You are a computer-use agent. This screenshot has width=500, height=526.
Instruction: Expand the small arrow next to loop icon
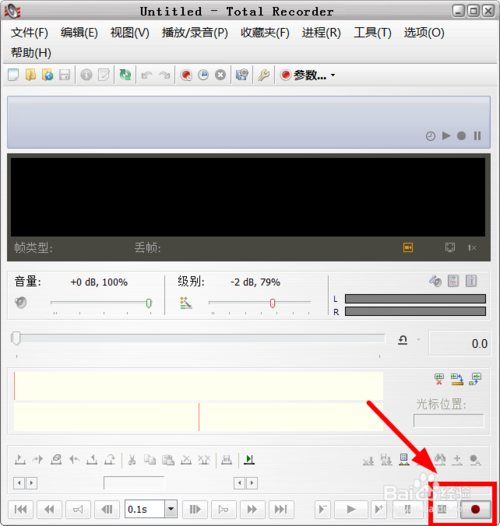[418, 339]
